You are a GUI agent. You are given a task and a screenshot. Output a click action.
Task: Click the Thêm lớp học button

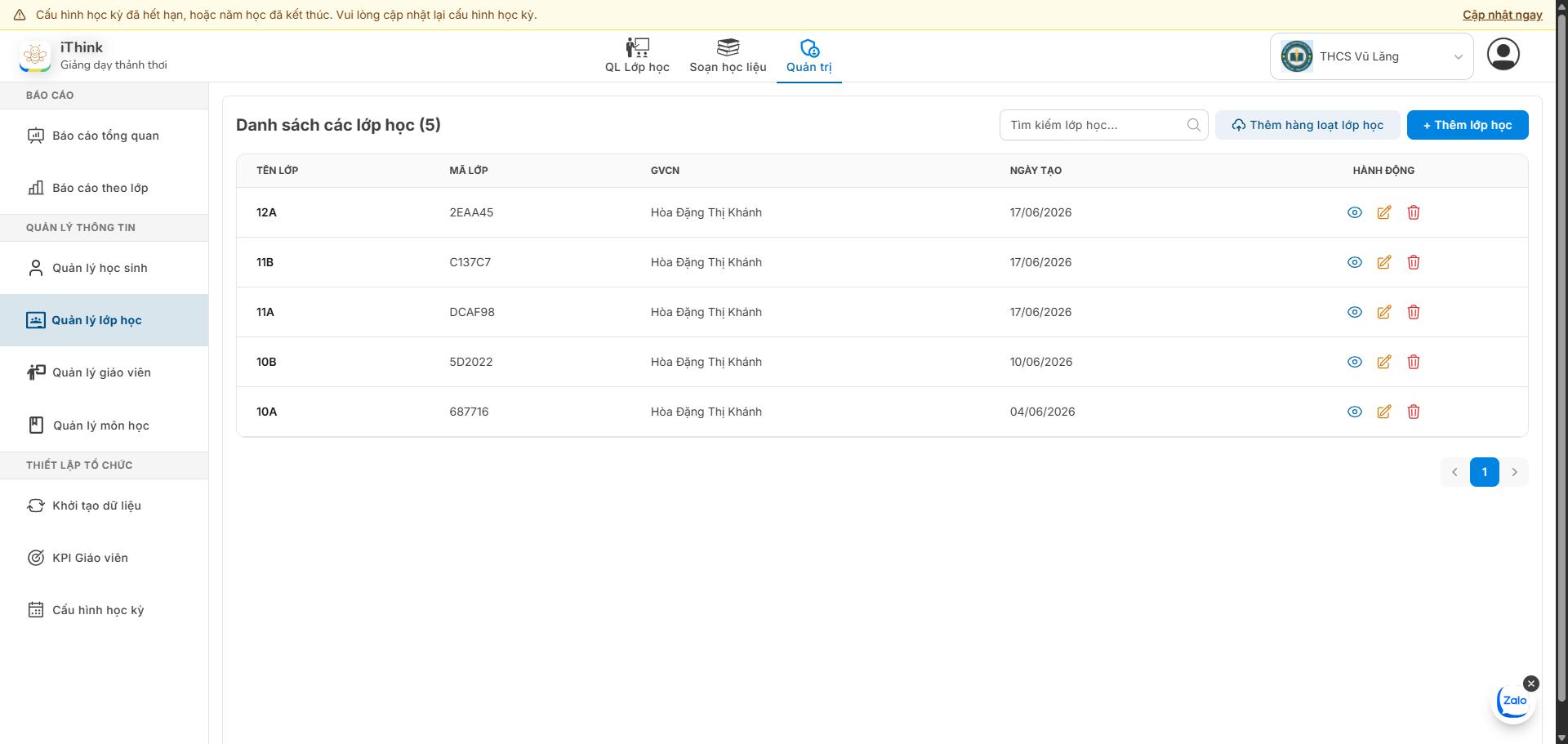(1467, 125)
